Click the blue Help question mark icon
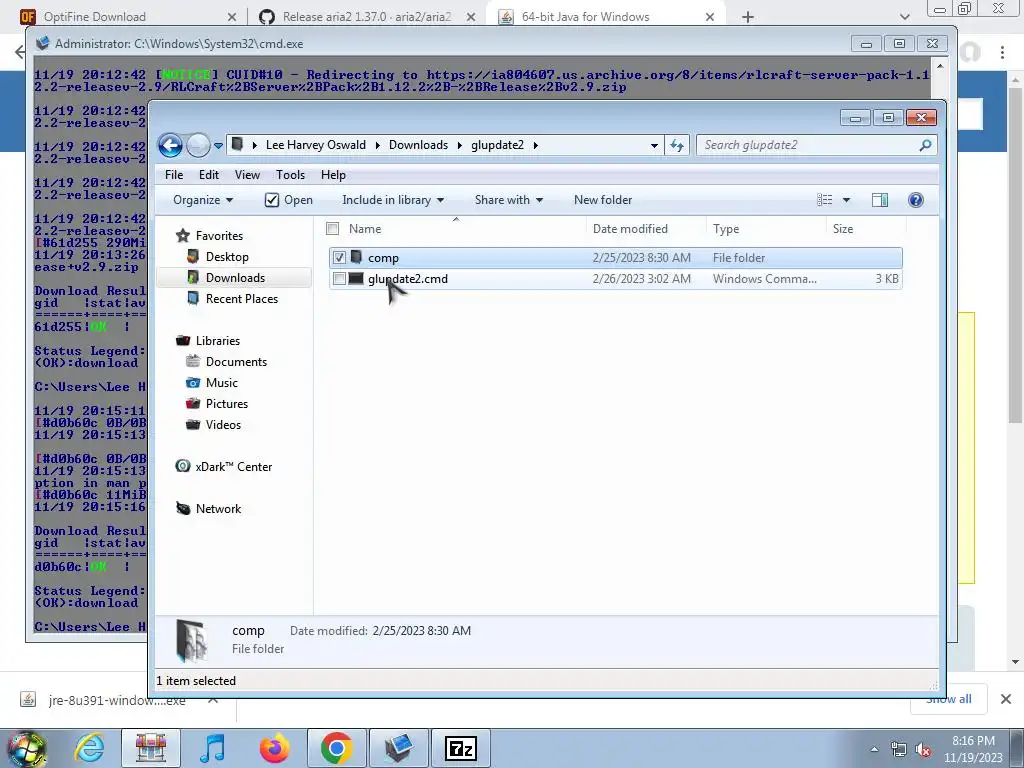This screenshot has height=768, width=1024. pos(916,200)
